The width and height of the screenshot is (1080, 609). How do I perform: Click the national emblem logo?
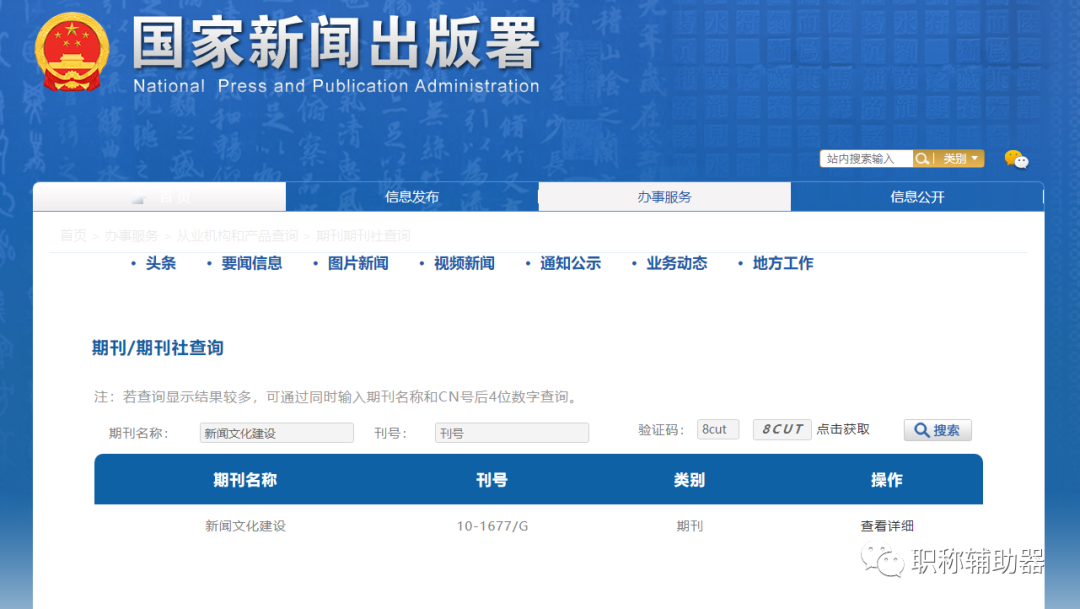click(x=71, y=50)
